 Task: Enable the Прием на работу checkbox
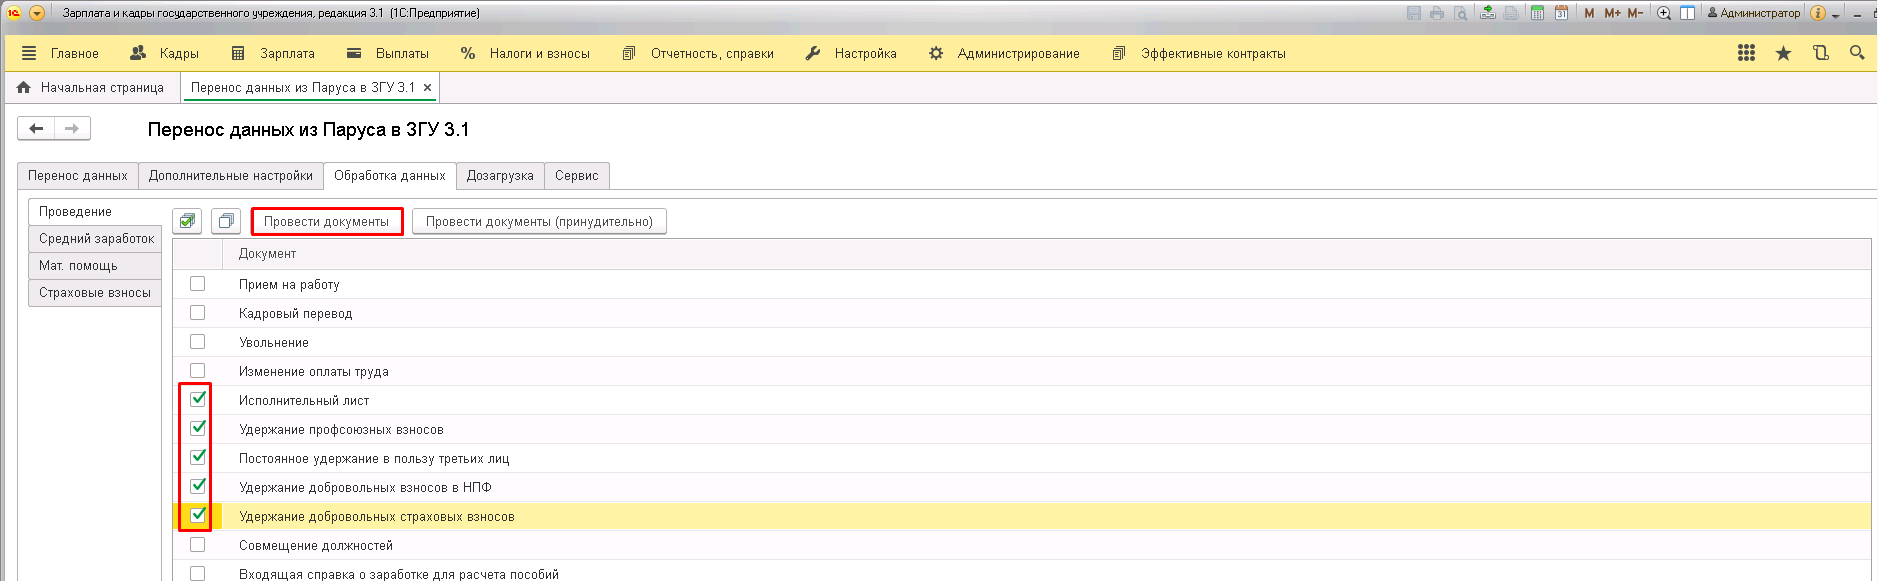point(198,284)
